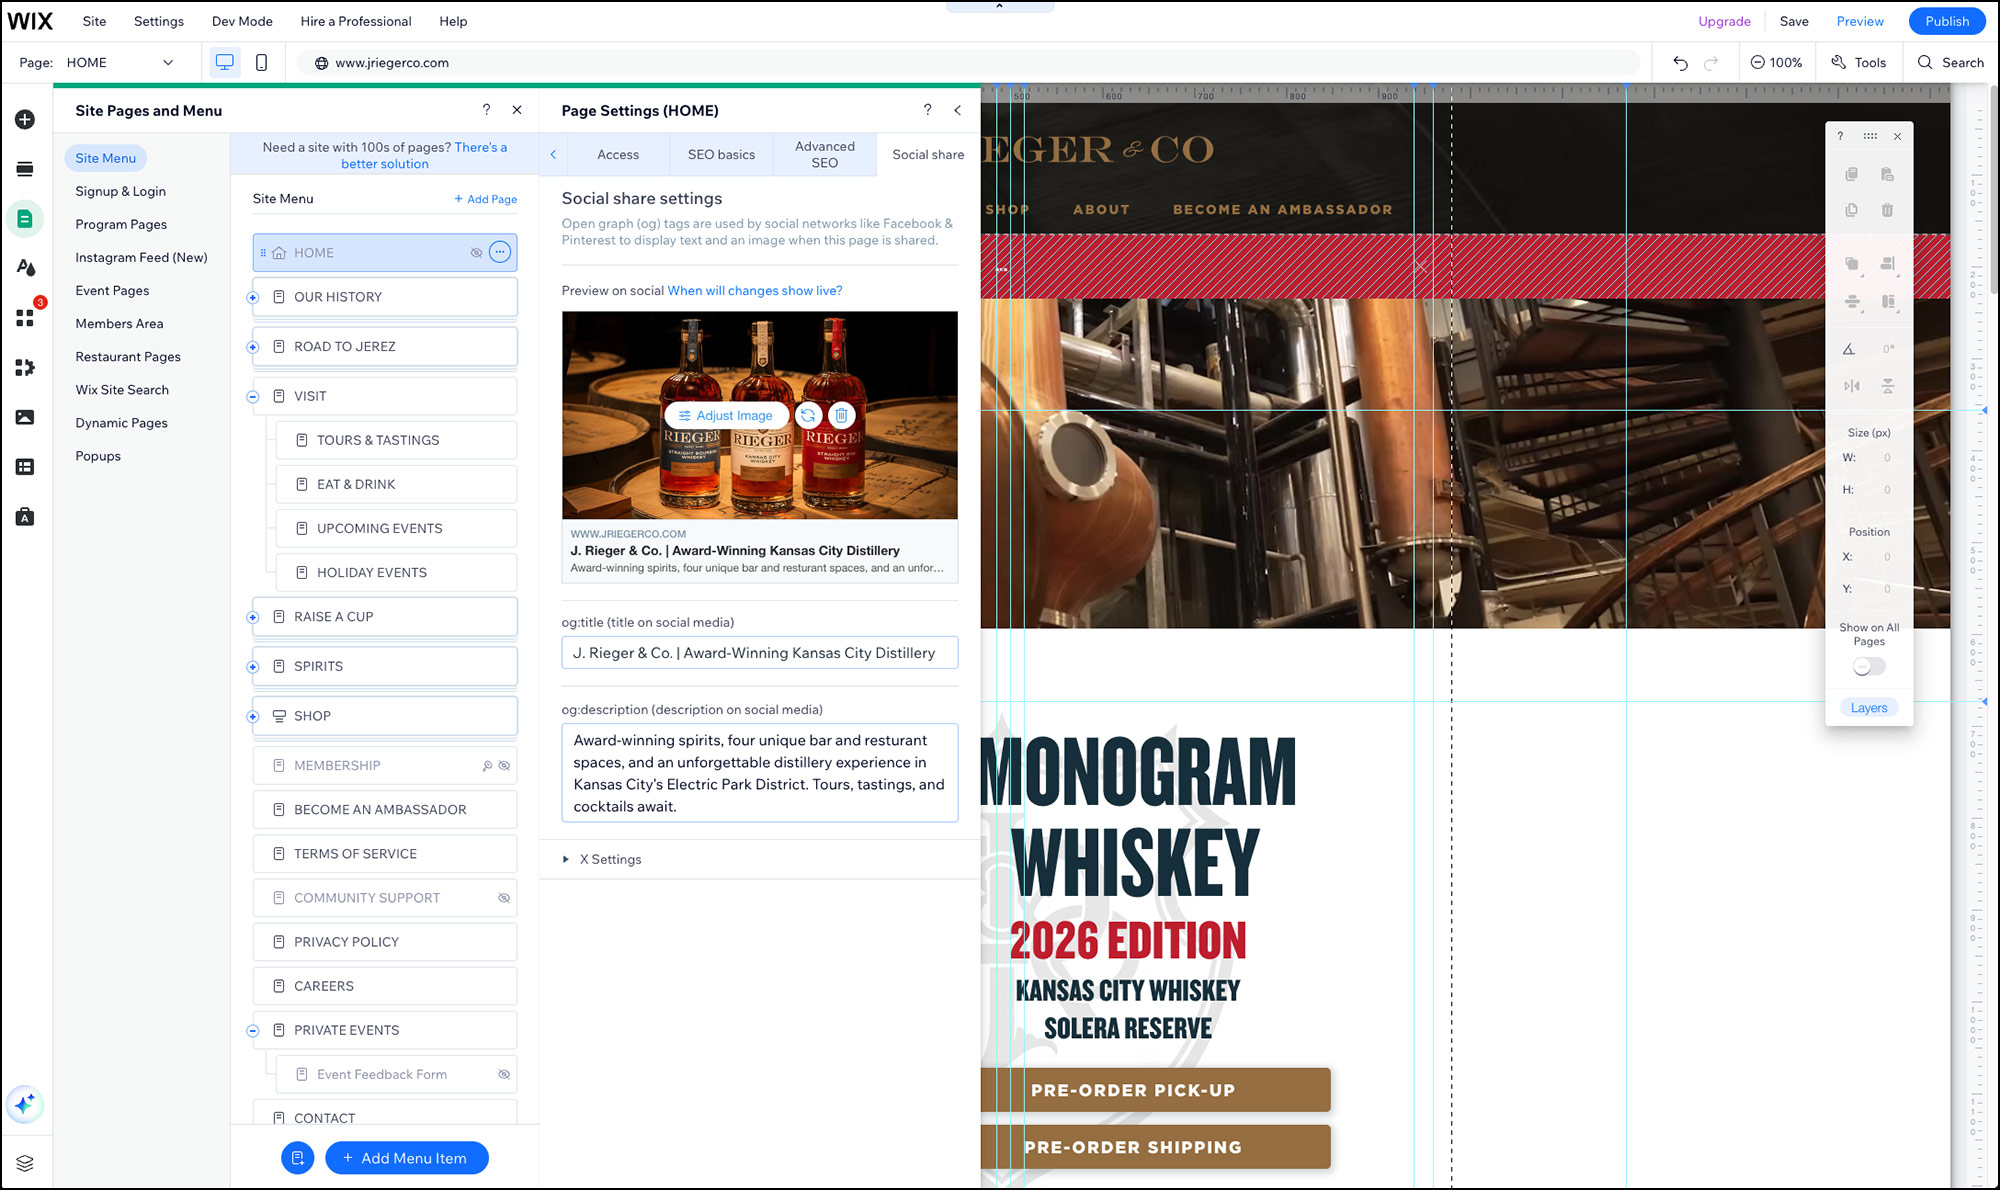Toggle HOME page hidden eye icon

coord(476,253)
